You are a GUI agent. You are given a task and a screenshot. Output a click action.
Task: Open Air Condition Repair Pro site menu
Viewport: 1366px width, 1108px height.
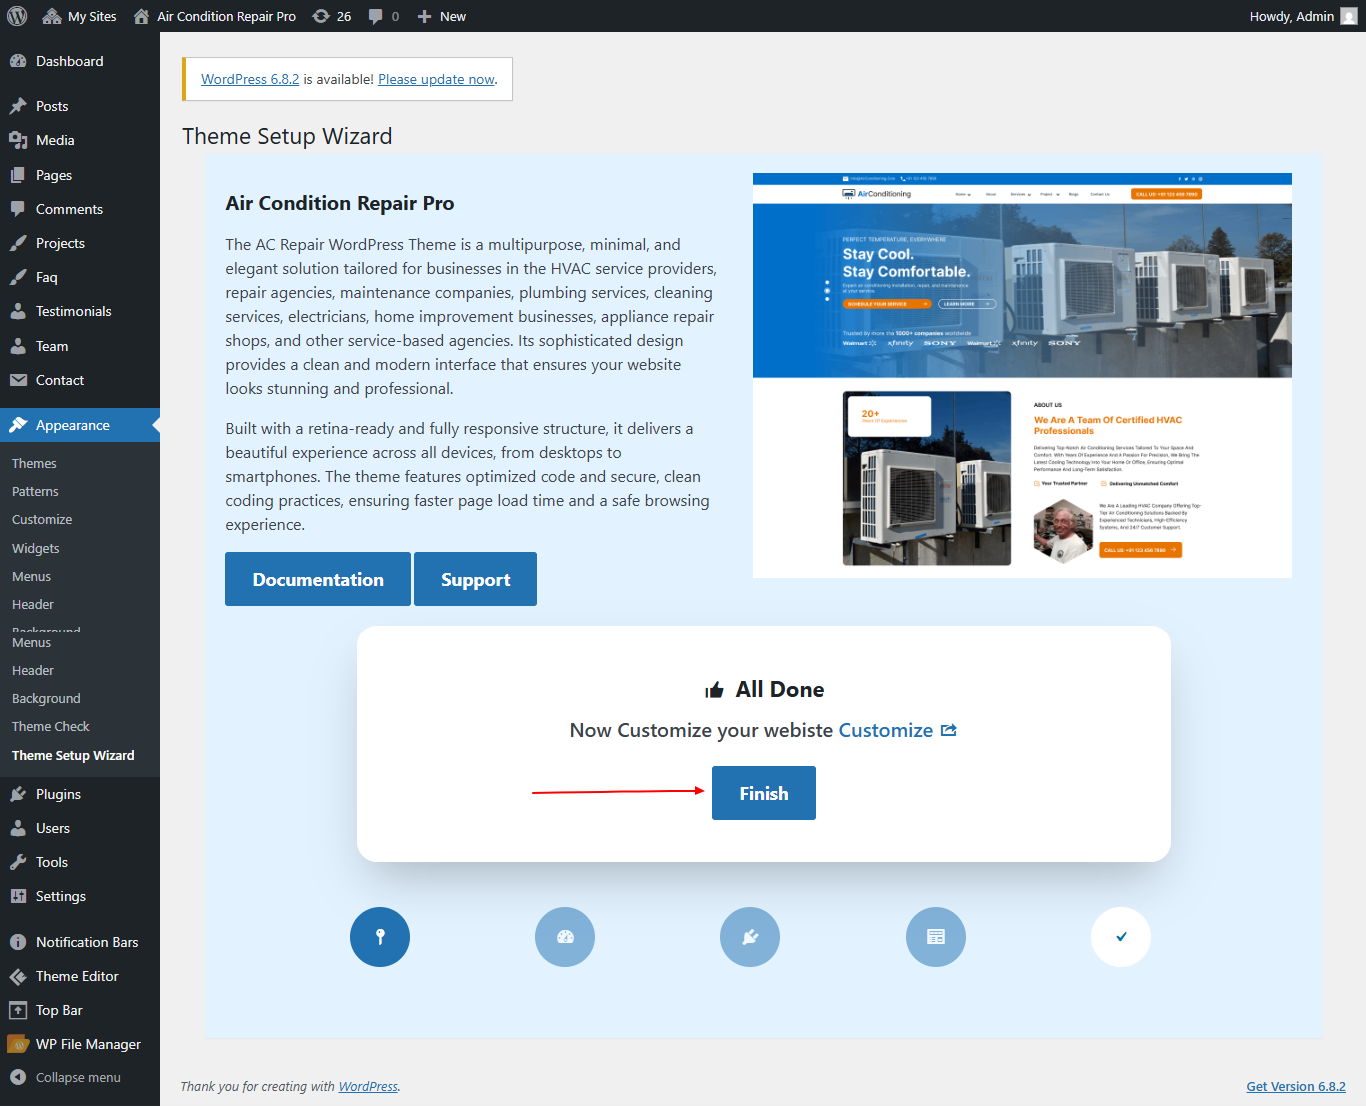215,16
